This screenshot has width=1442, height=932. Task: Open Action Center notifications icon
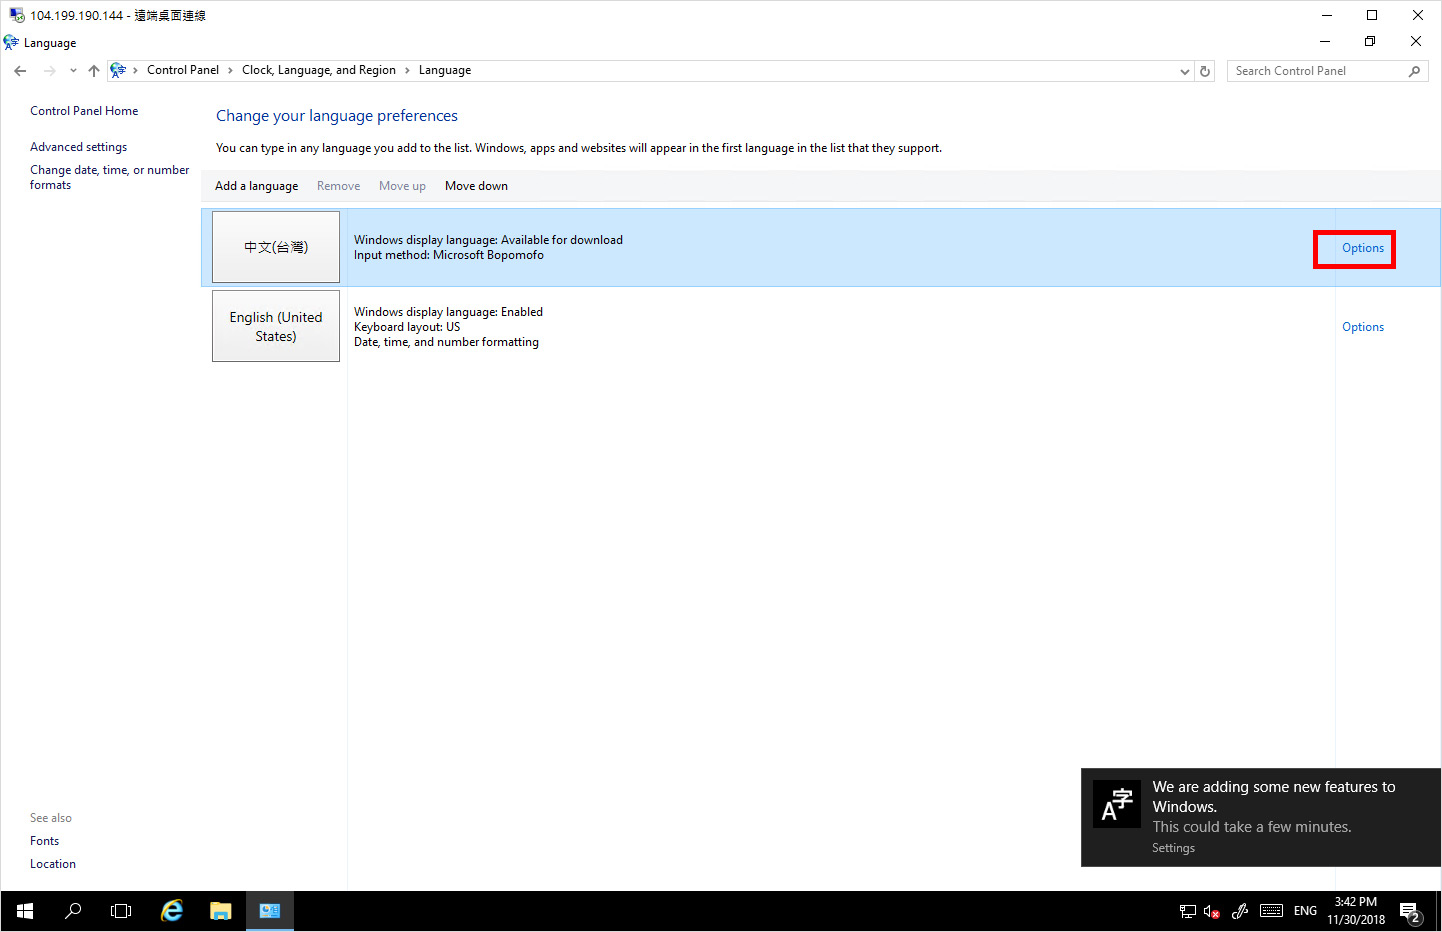point(1411,912)
